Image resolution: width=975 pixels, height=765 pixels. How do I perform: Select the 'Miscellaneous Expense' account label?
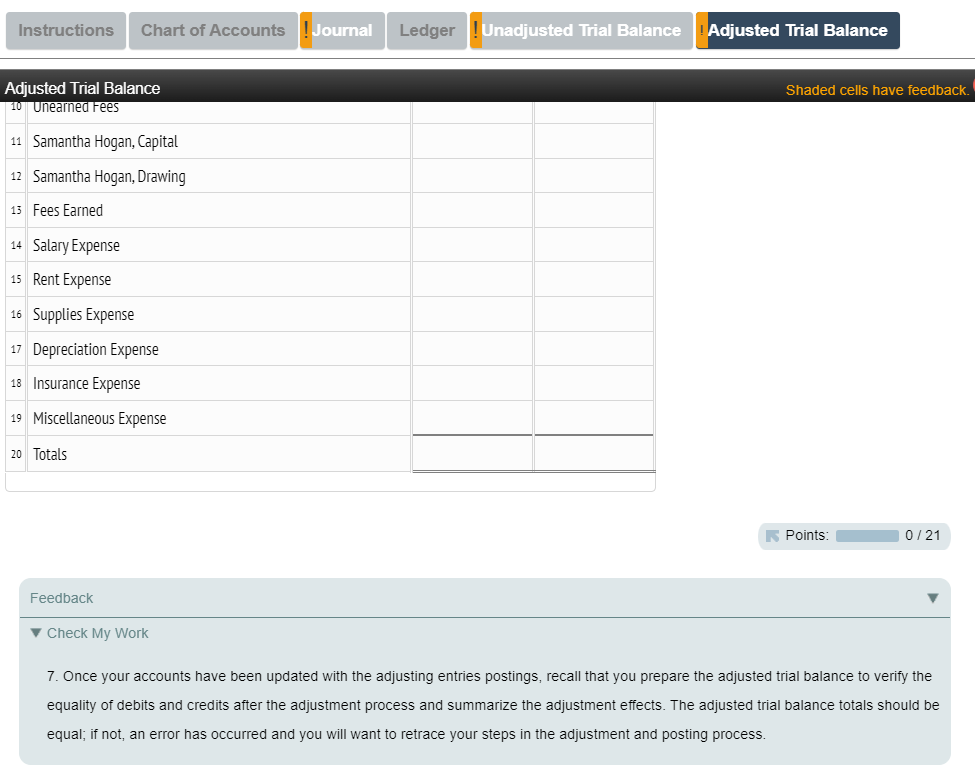click(x=99, y=419)
